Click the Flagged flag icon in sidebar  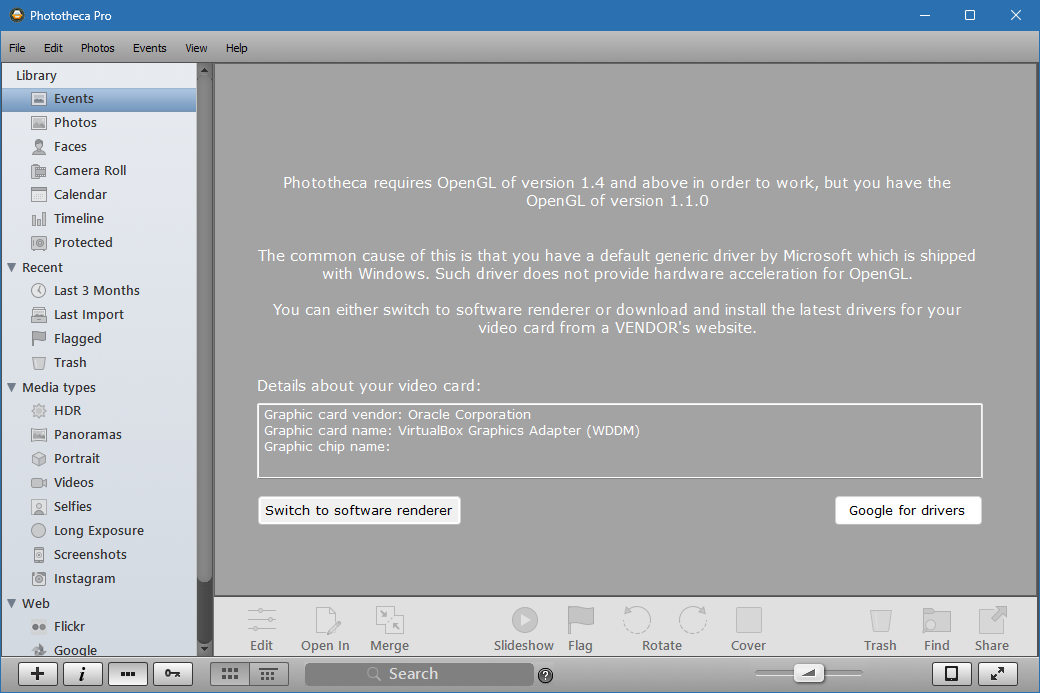pos(39,338)
